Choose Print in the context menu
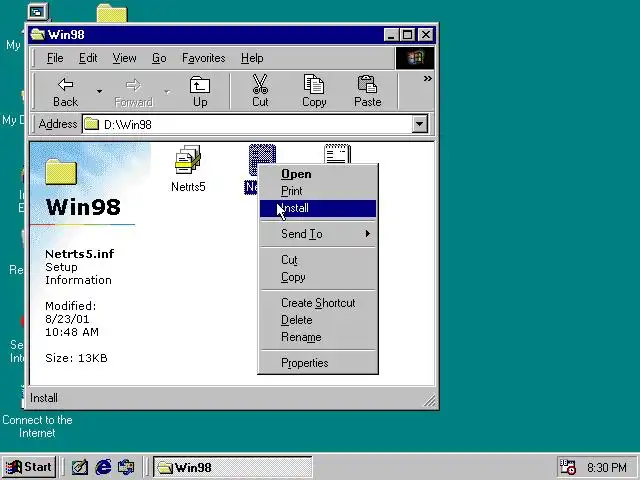 pyautogui.click(x=318, y=191)
